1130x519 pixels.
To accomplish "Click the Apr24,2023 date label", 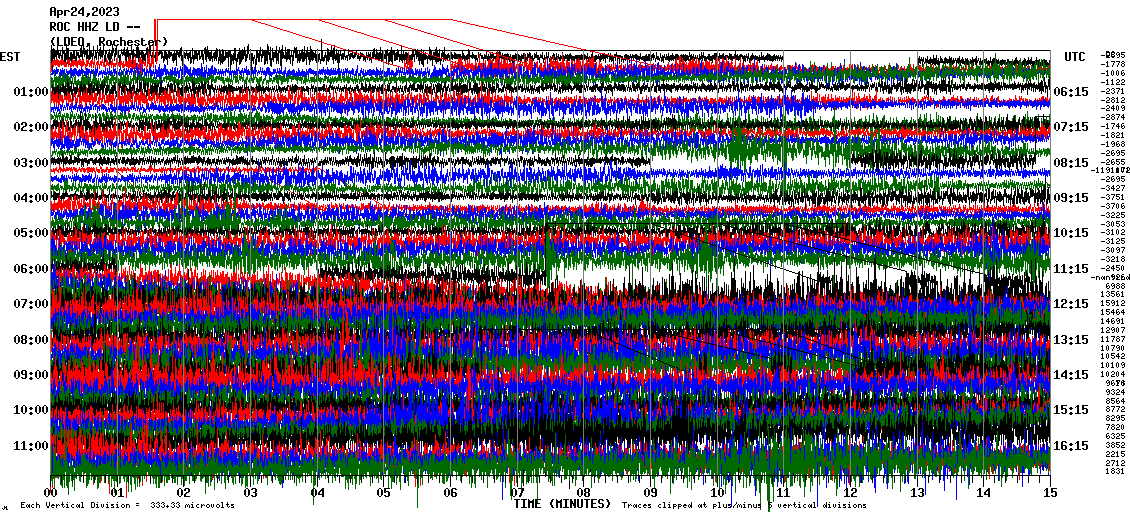I will click(x=84, y=12).
